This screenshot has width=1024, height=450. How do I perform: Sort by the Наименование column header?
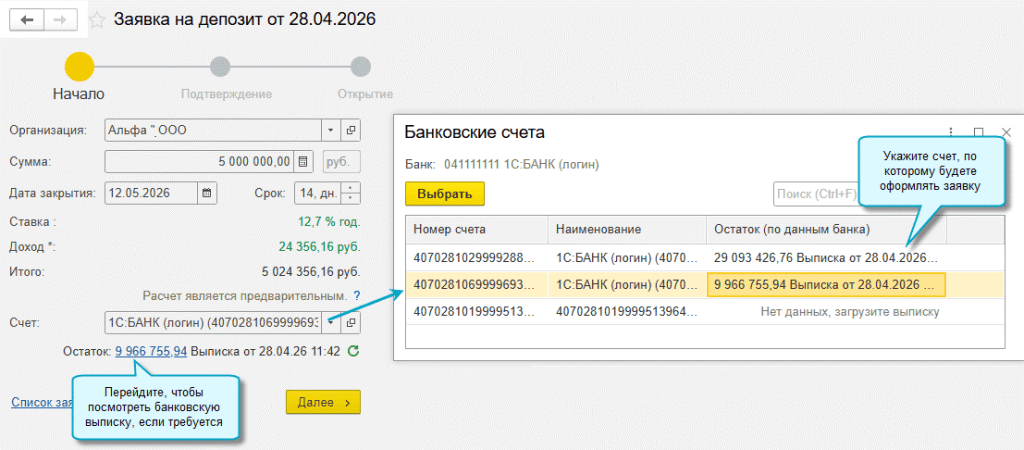pyautogui.click(x=628, y=229)
